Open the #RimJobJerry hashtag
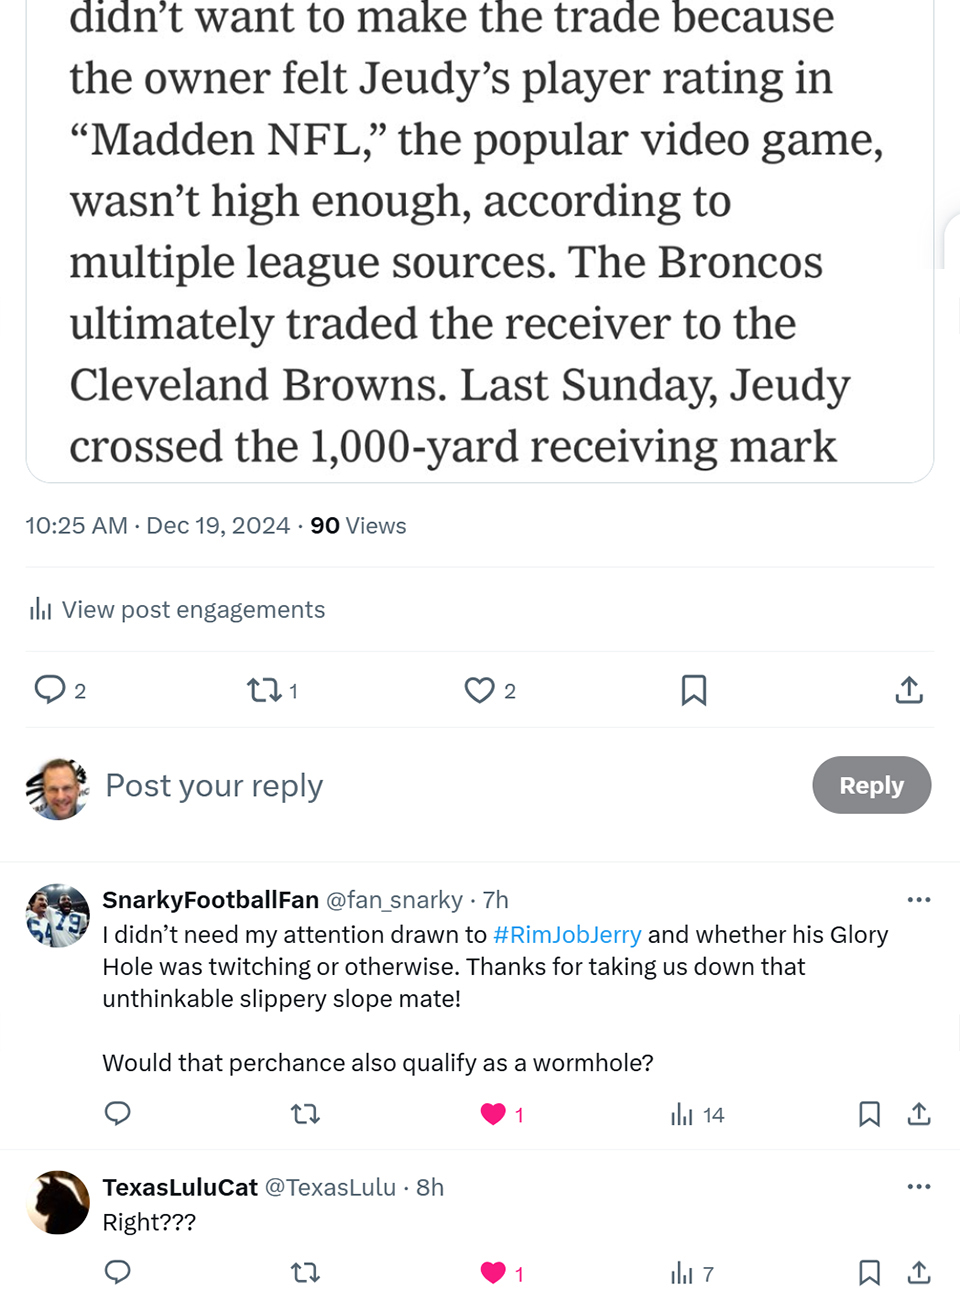This screenshot has width=960, height=1314. pyautogui.click(x=567, y=934)
